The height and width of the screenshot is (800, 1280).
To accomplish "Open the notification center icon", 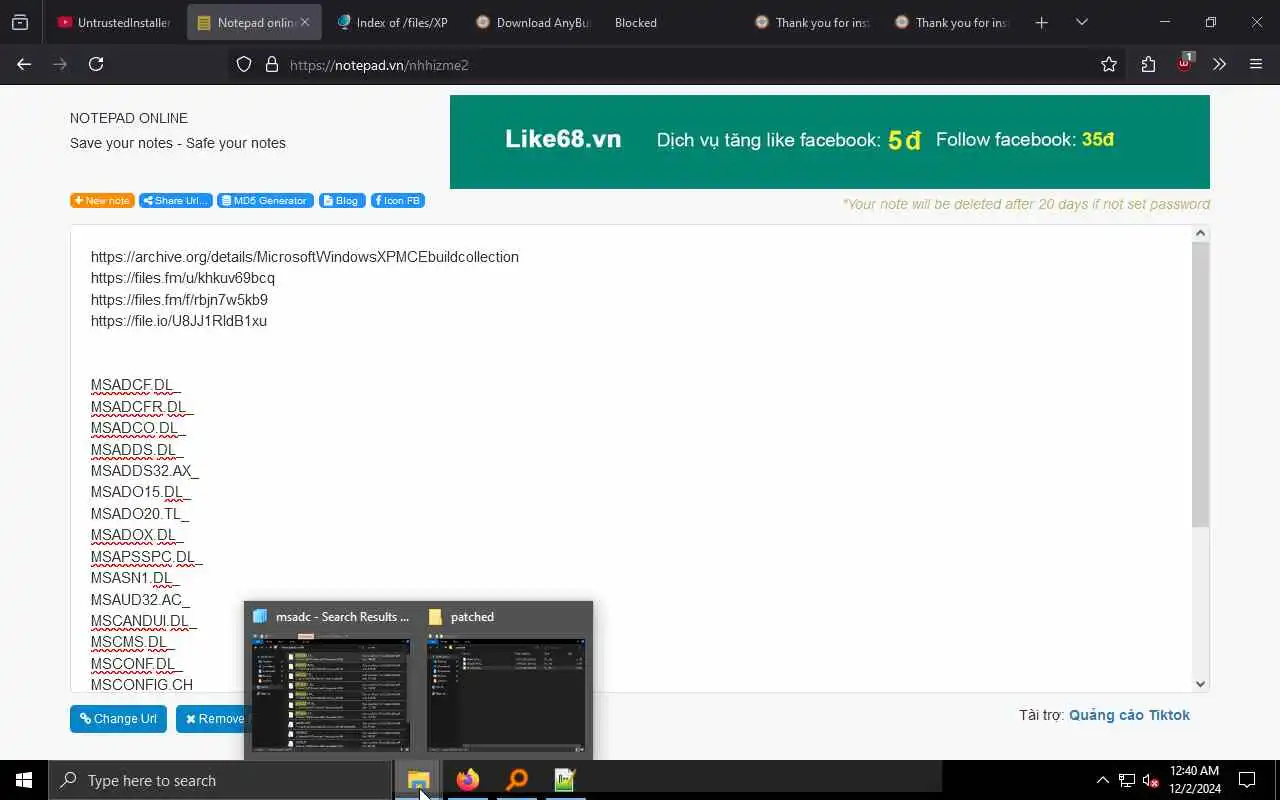I will click(1247, 780).
